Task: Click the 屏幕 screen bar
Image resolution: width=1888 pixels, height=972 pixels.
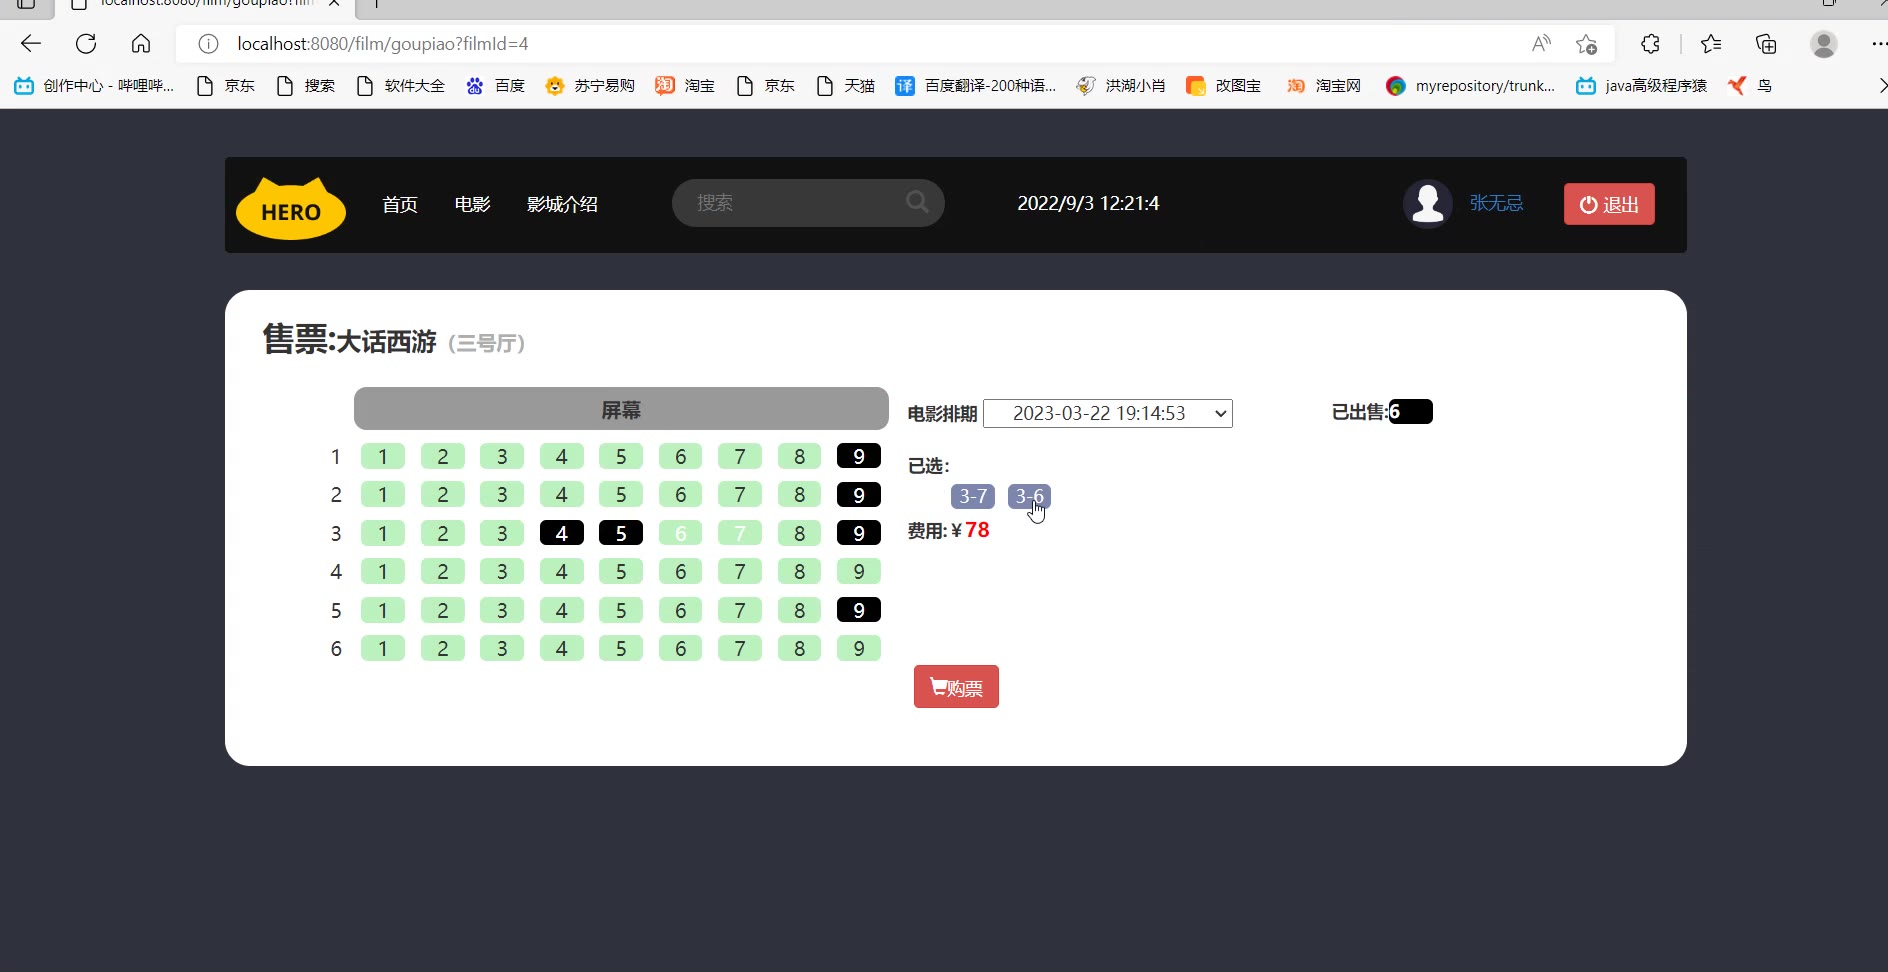Action: pos(621,409)
